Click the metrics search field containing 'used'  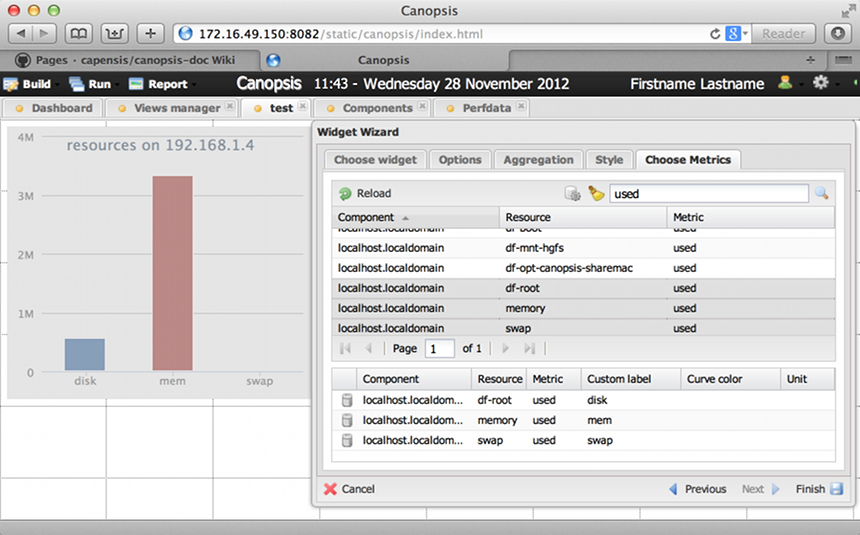pos(709,194)
